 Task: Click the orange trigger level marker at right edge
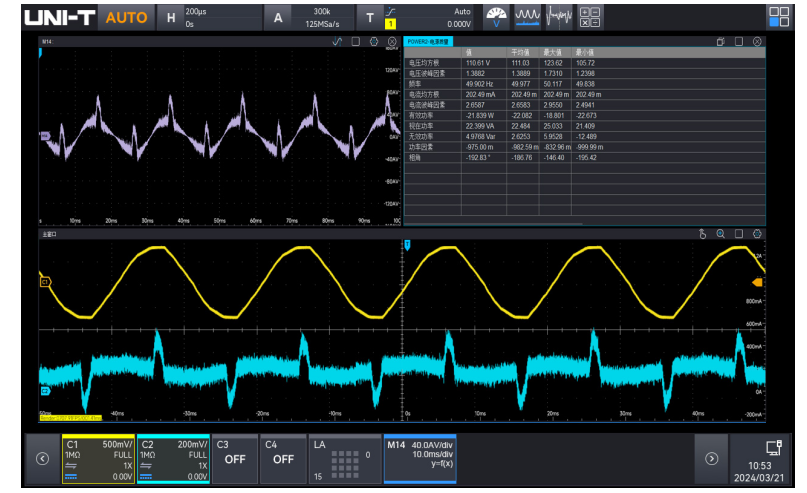[756, 283]
